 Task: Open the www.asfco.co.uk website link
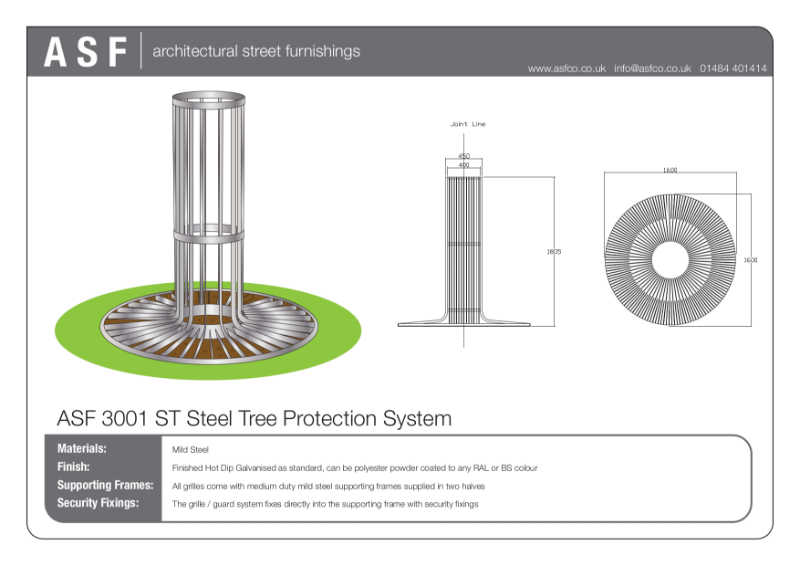[x=567, y=68]
